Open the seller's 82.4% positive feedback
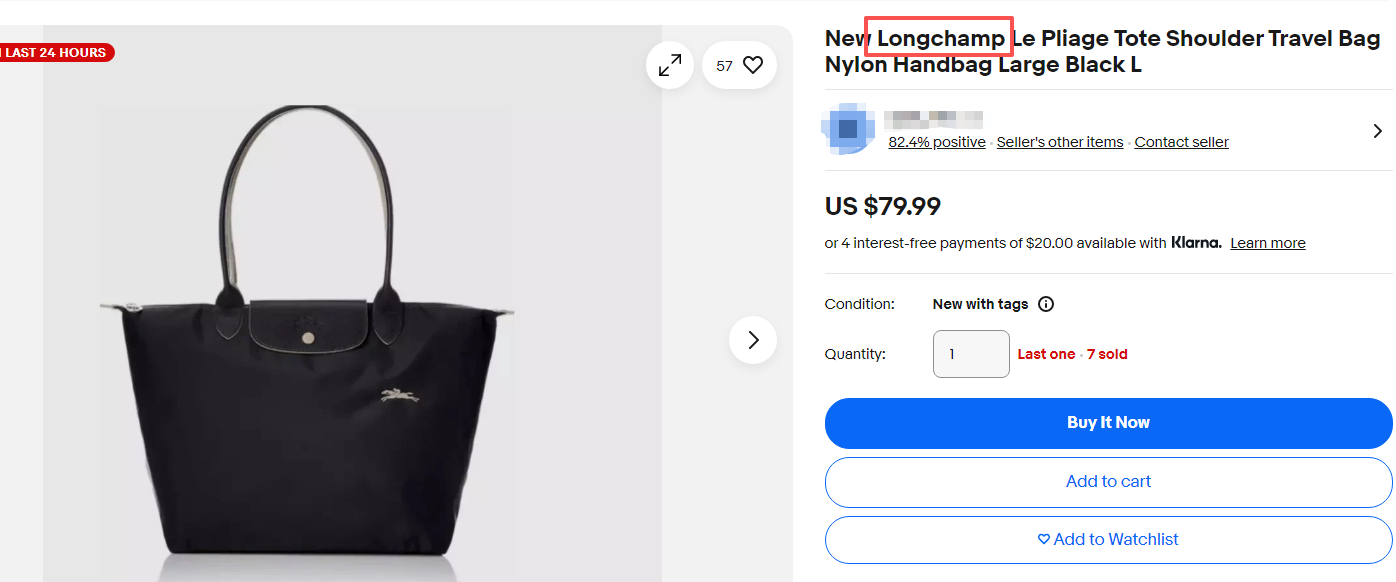The width and height of the screenshot is (1396, 582). point(936,141)
